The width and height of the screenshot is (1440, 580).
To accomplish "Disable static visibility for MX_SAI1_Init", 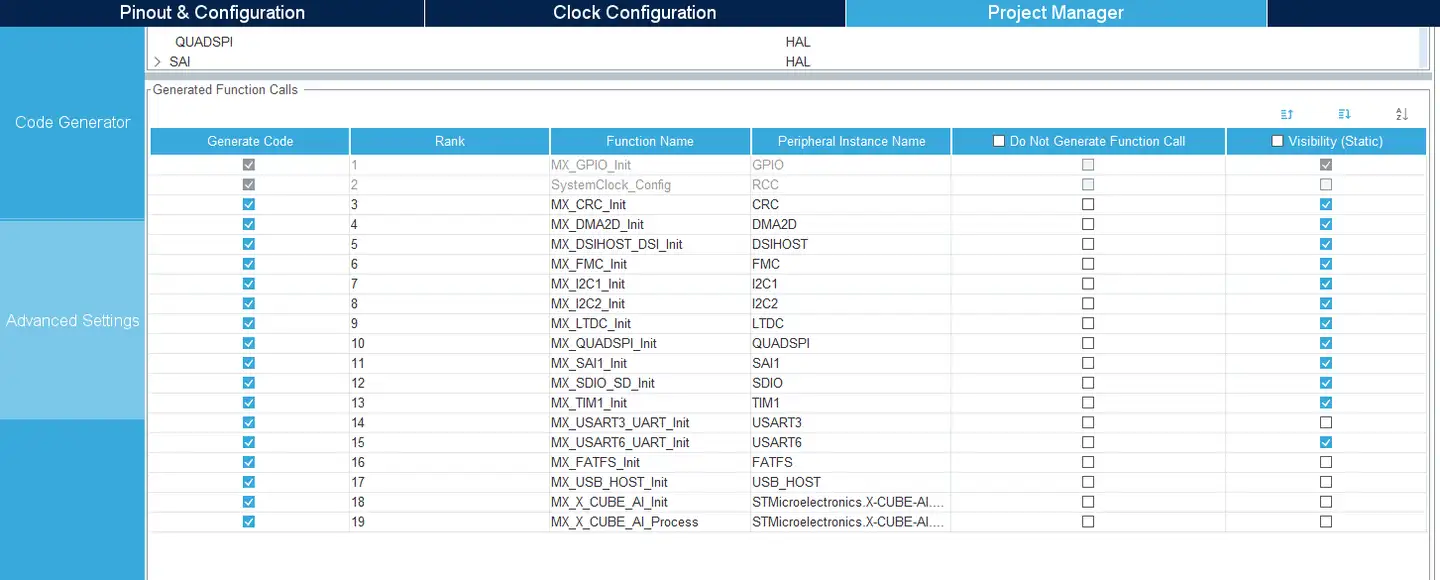I will coord(1326,363).
